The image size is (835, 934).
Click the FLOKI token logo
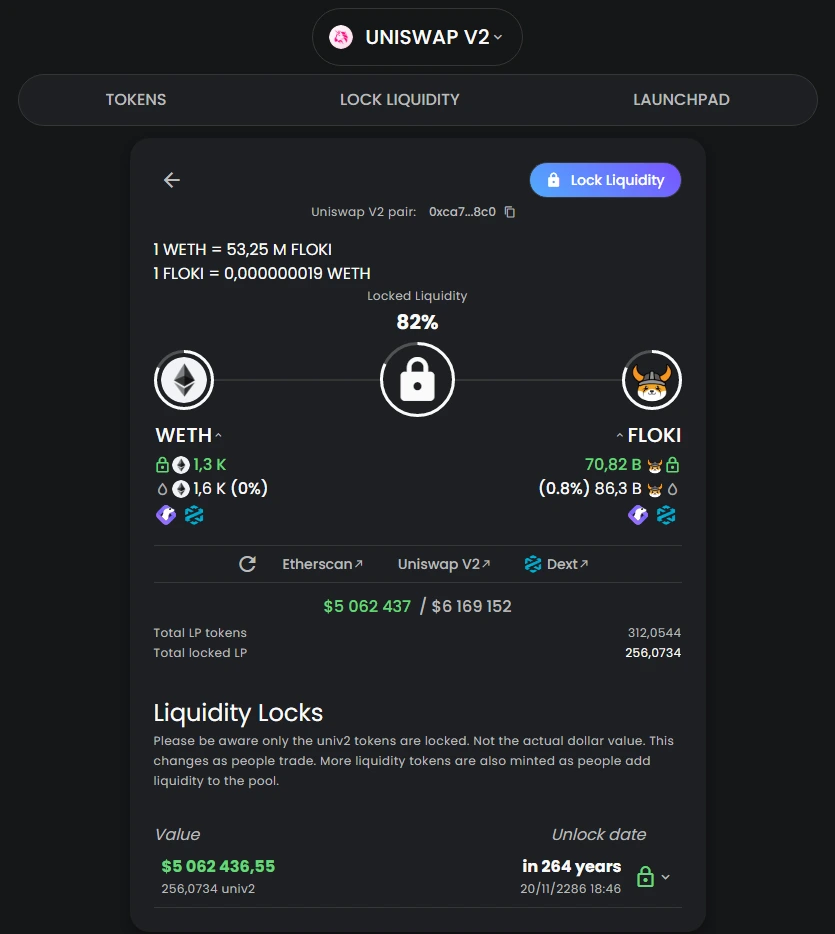point(652,380)
